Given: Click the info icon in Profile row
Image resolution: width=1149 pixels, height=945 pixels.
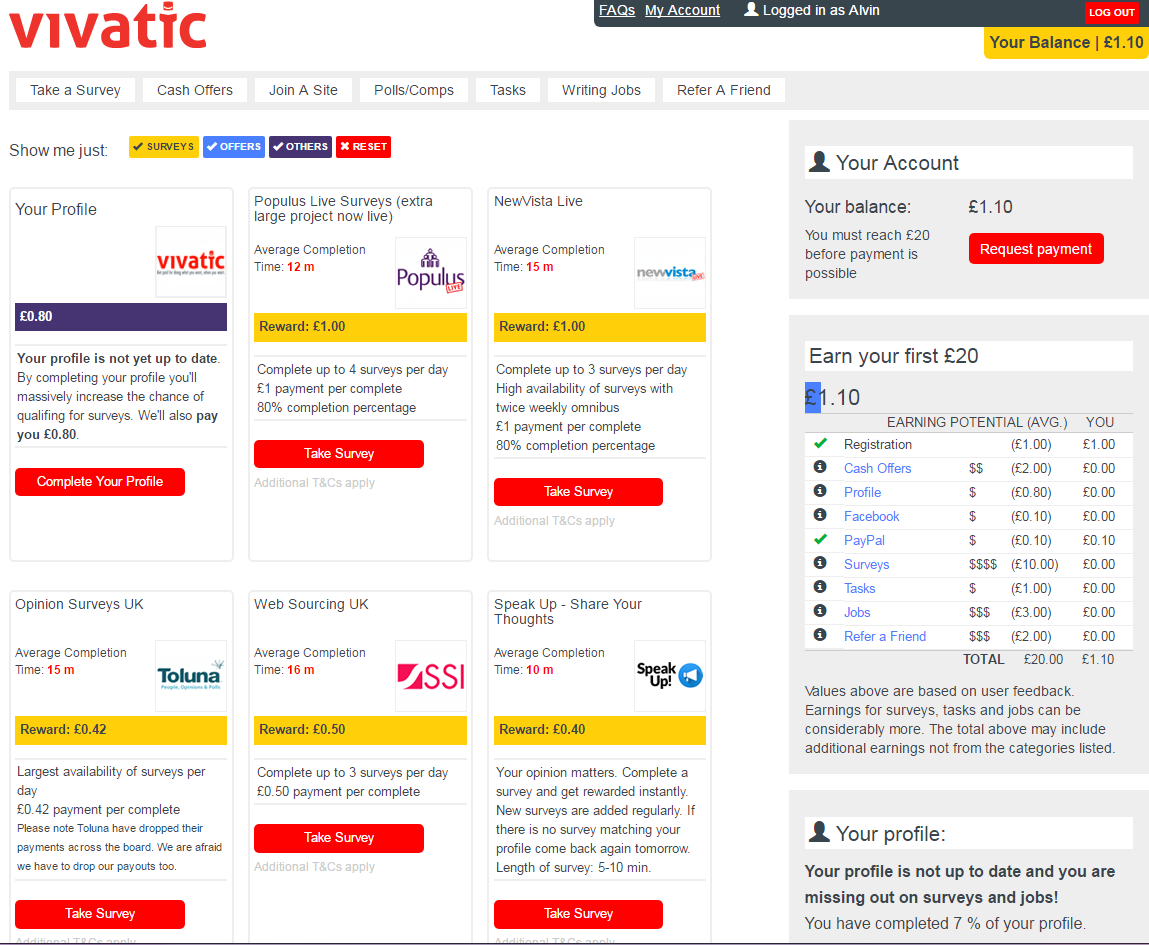Looking at the screenshot, I should pos(820,491).
